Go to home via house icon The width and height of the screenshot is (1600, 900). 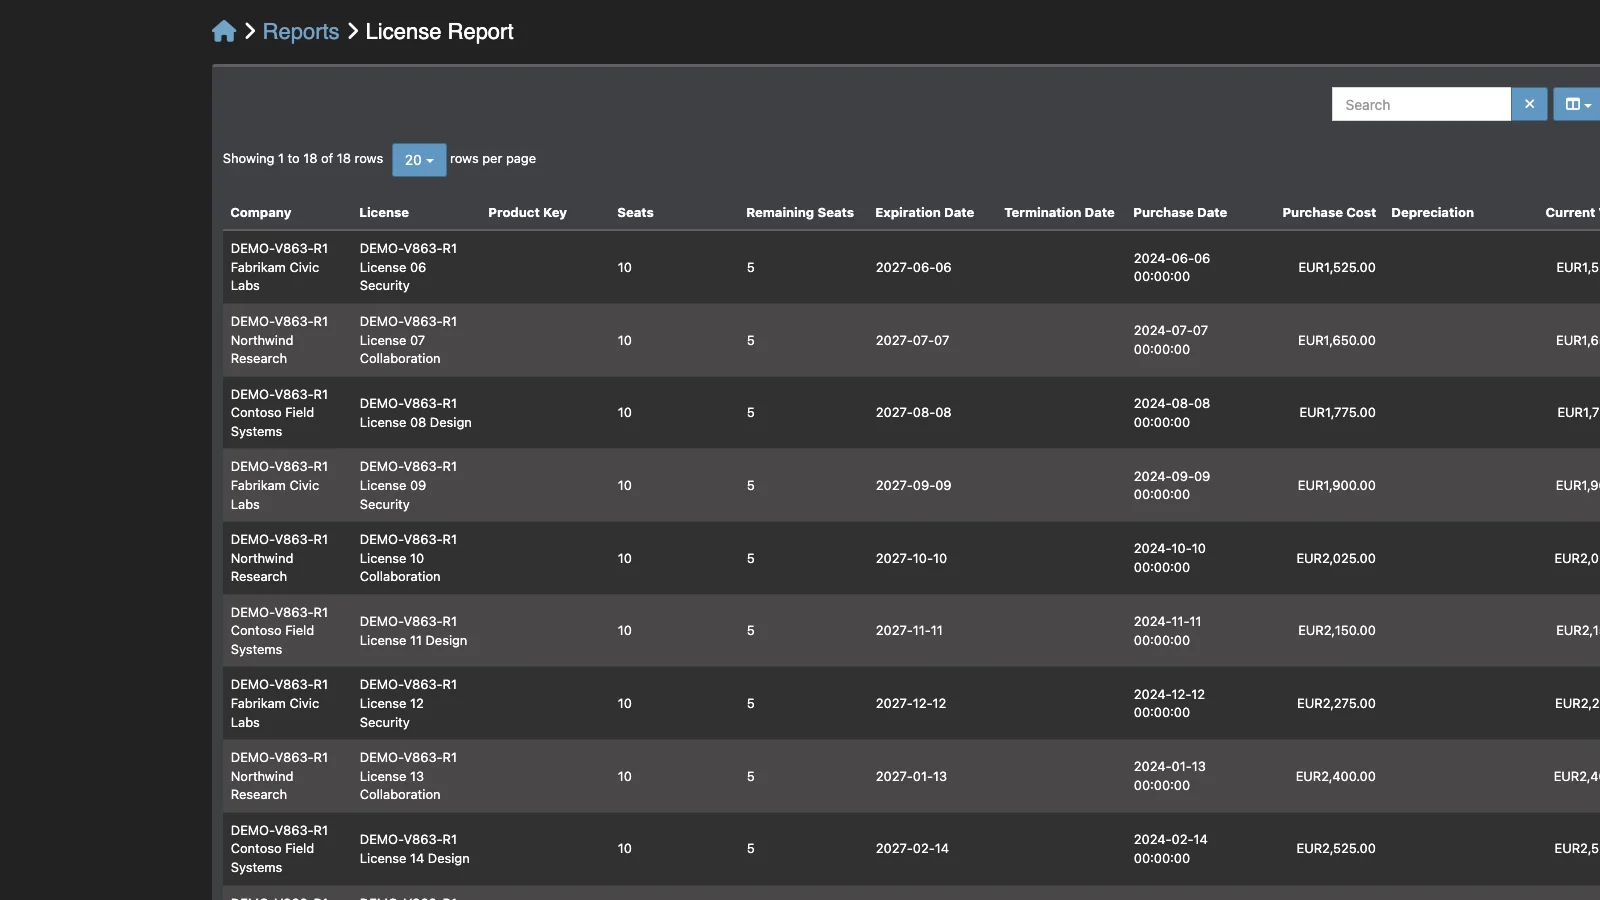click(x=224, y=32)
